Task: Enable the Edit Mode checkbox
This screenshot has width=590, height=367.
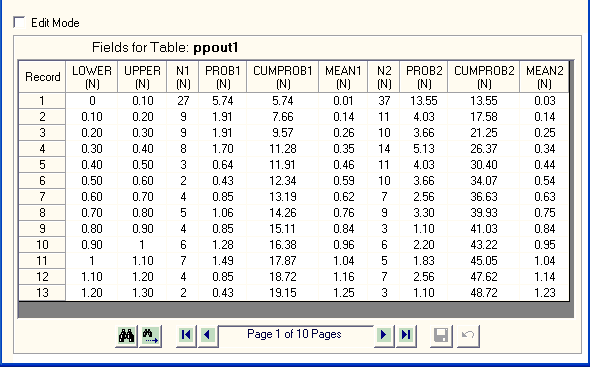Action: point(19,22)
